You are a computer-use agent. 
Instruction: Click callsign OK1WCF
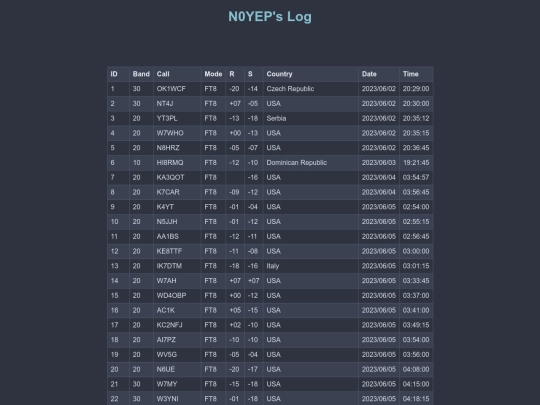pyautogui.click(x=171, y=89)
